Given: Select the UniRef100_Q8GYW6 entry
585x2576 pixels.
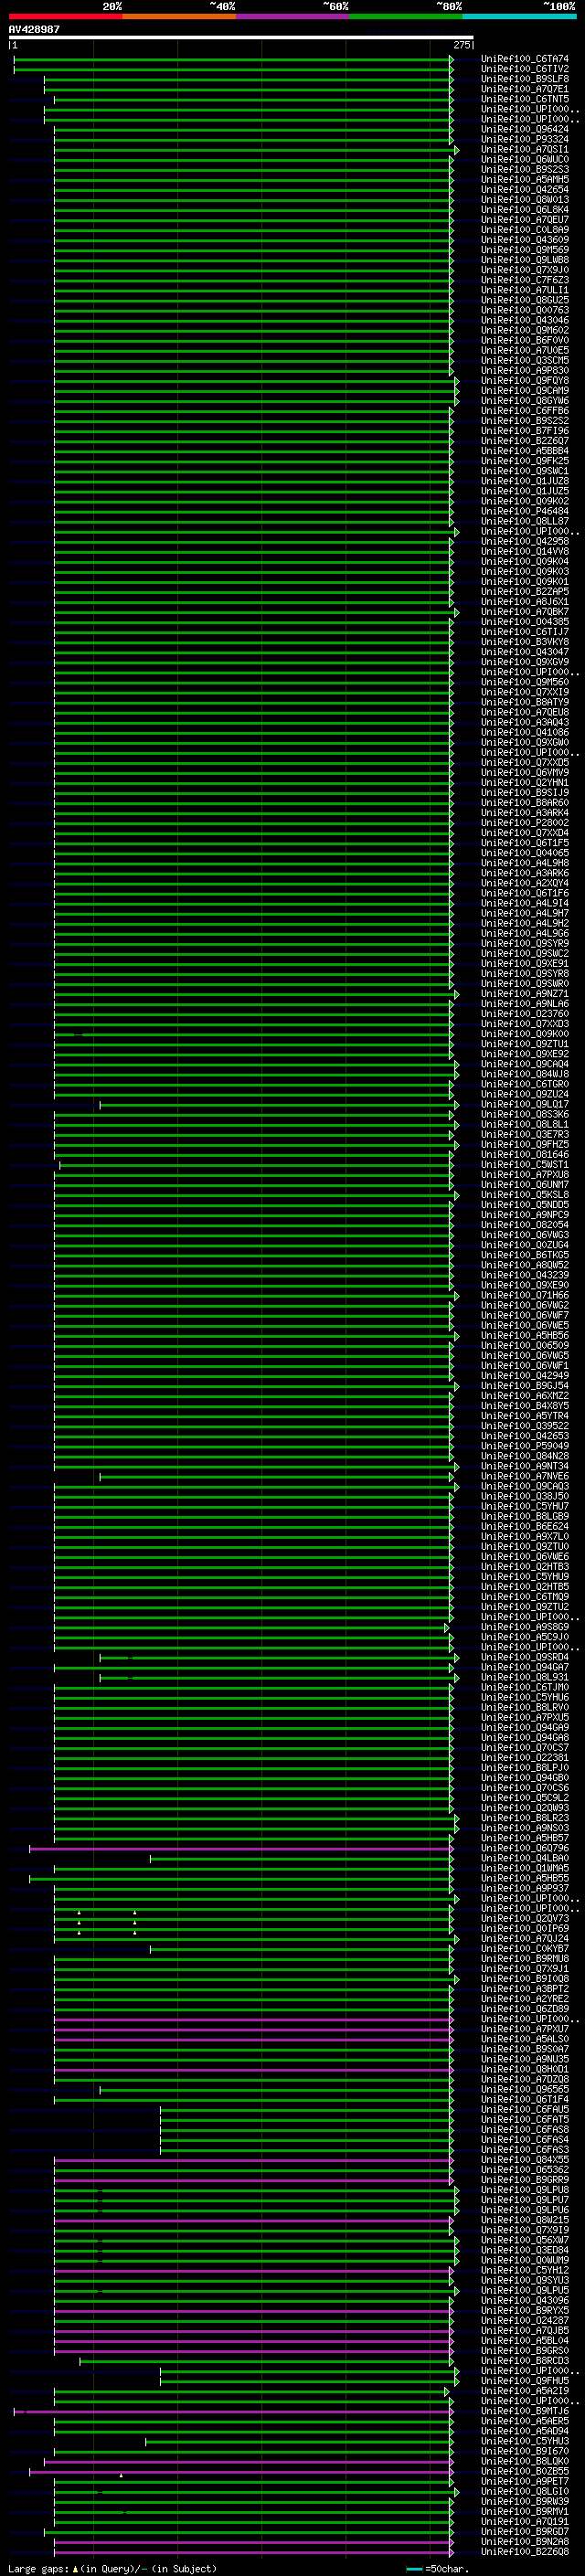Looking at the screenshot, I should (x=525, y=400).
